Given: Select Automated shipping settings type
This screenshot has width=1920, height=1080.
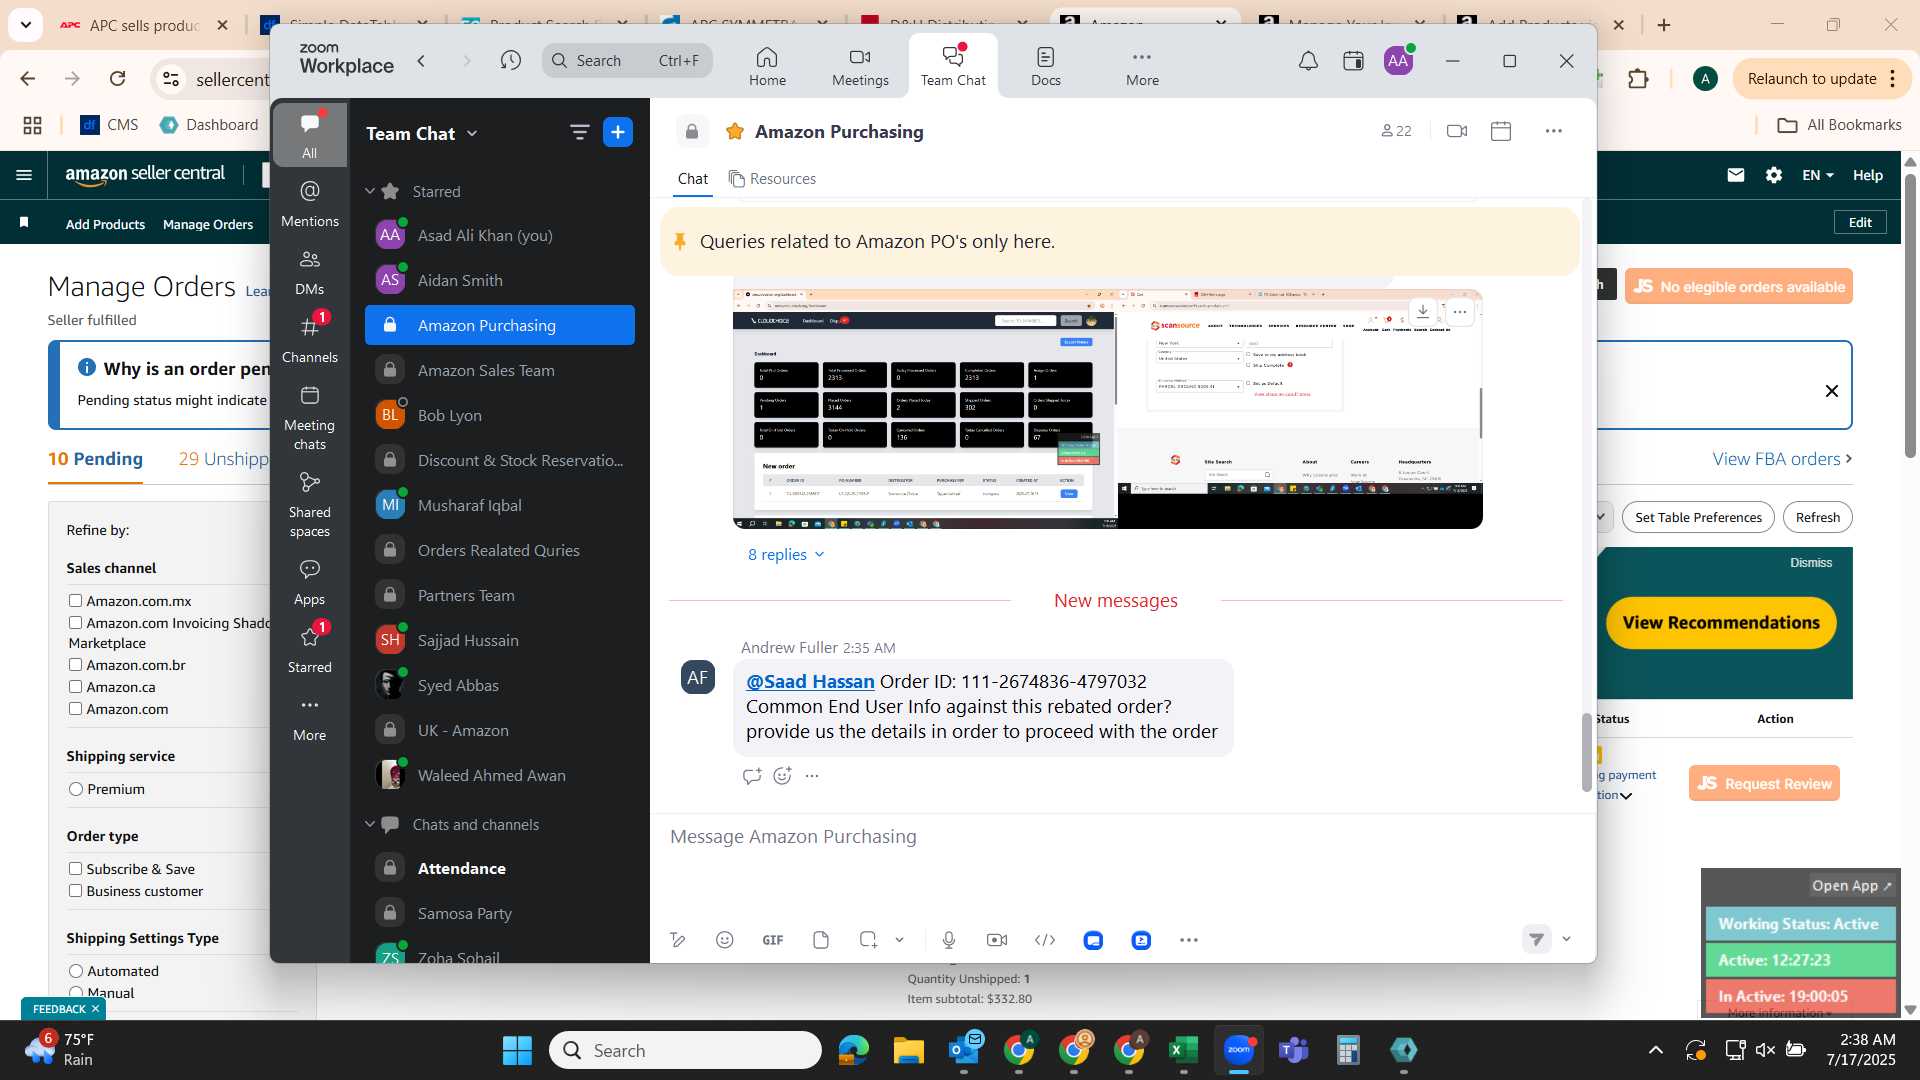Looking at the screenshot, I should pyautogui.click(x=76, y=971).
